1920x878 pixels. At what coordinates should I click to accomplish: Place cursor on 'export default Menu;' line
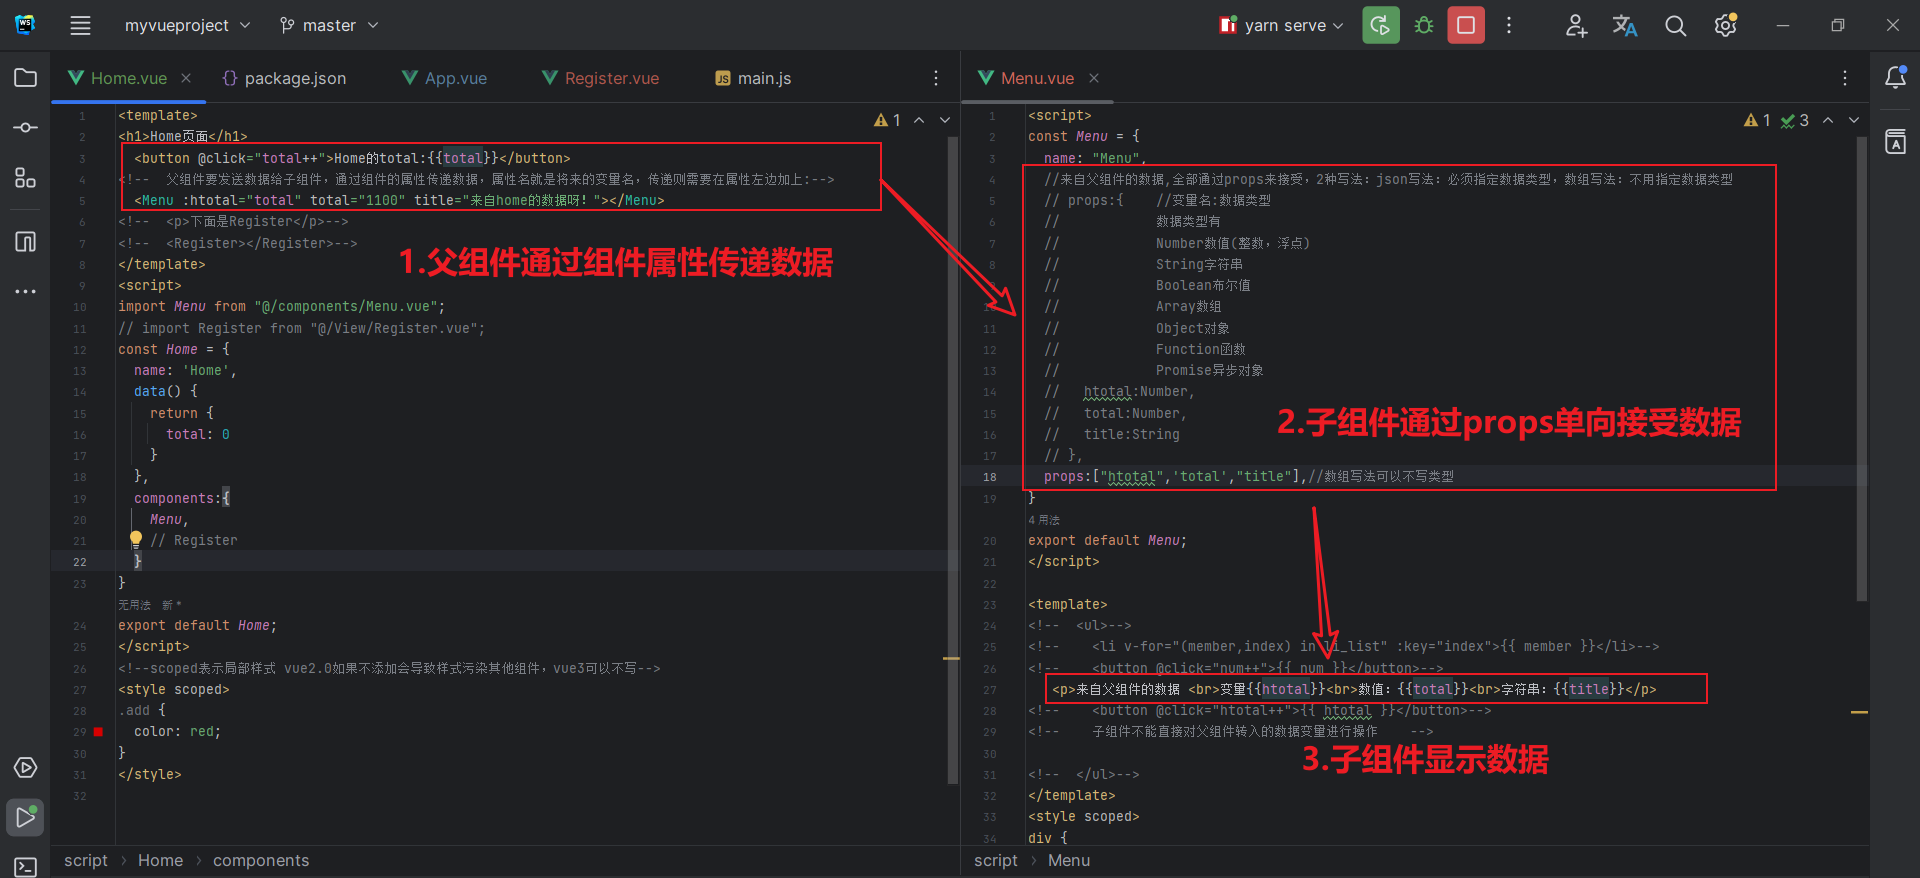(1107, 541)
